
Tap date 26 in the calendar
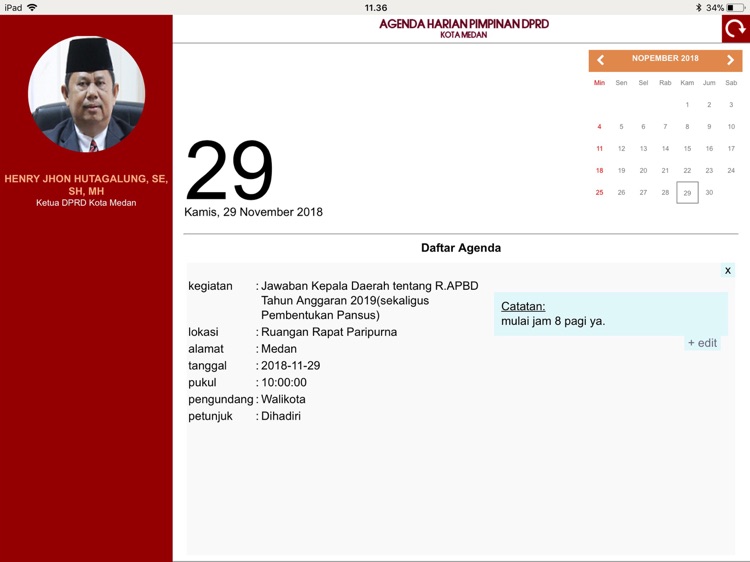tap(621, 193)
